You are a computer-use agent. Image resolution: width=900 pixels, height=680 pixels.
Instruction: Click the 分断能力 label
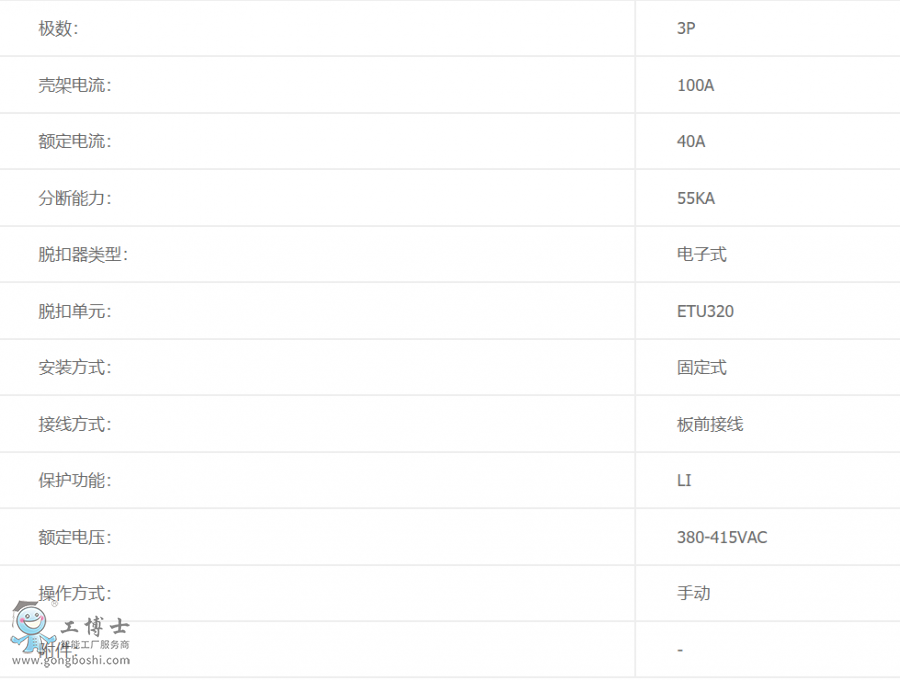[x=75, y=198]
